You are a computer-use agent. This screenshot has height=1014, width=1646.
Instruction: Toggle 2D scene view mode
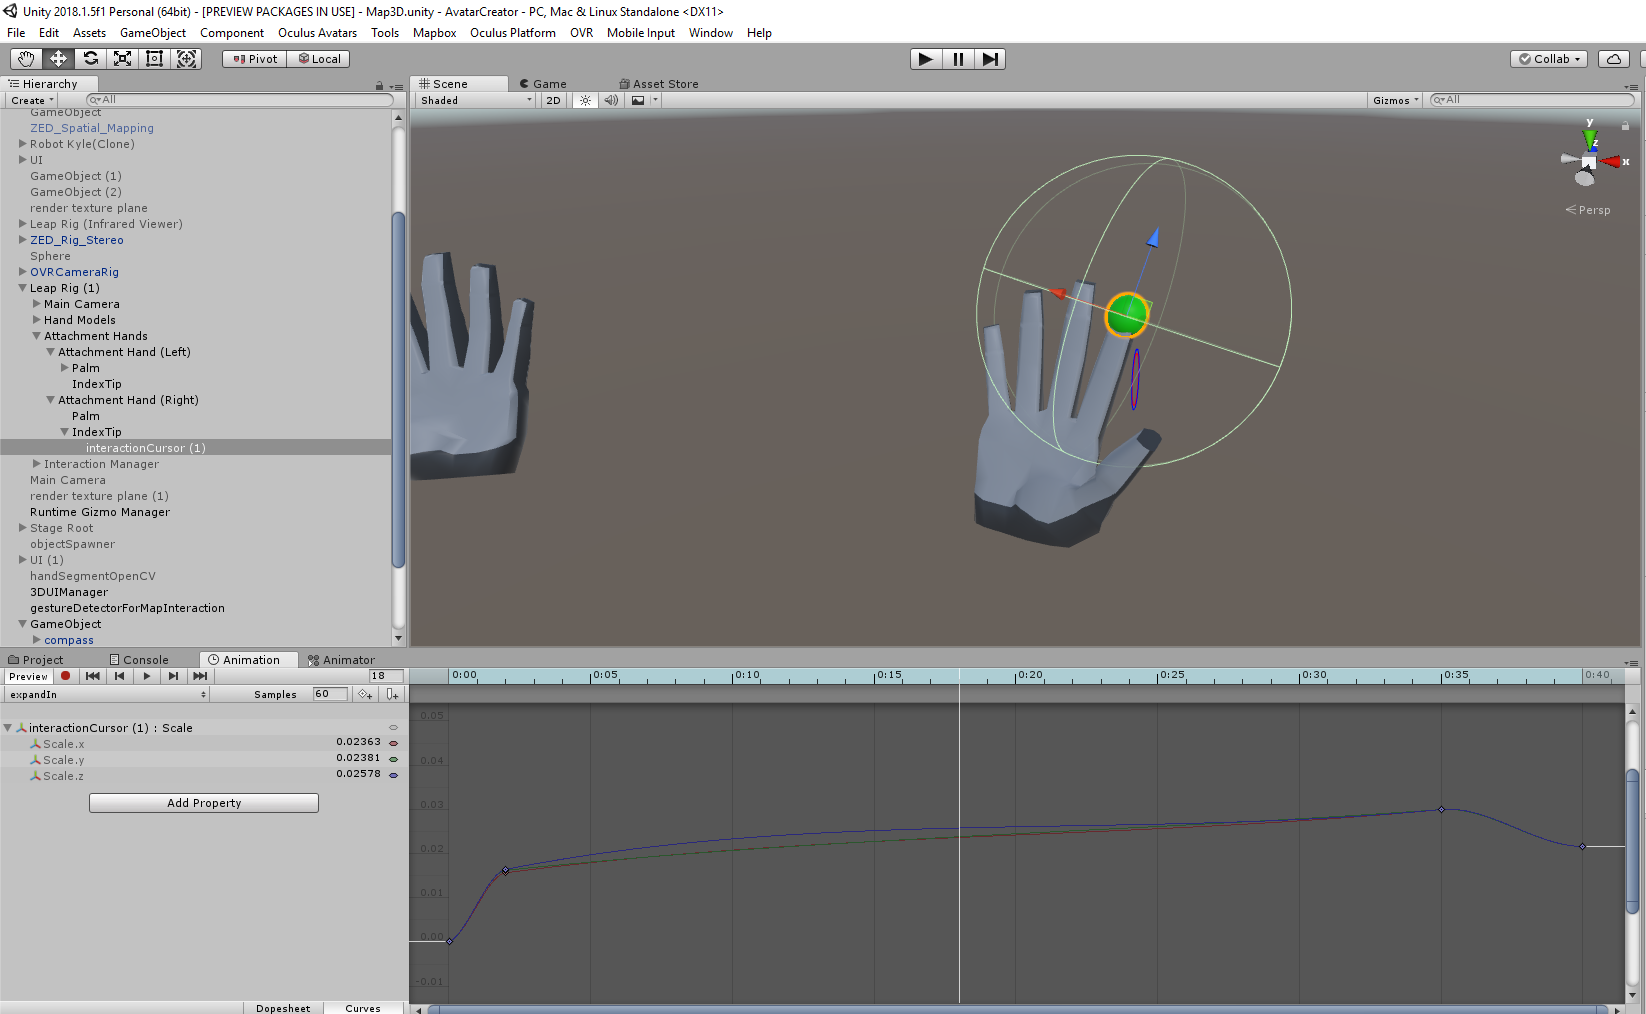[553, 100]
